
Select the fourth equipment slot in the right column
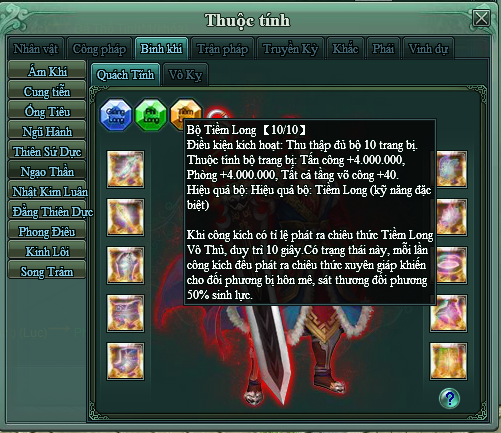pyautogui.click(x=448, y=313)
